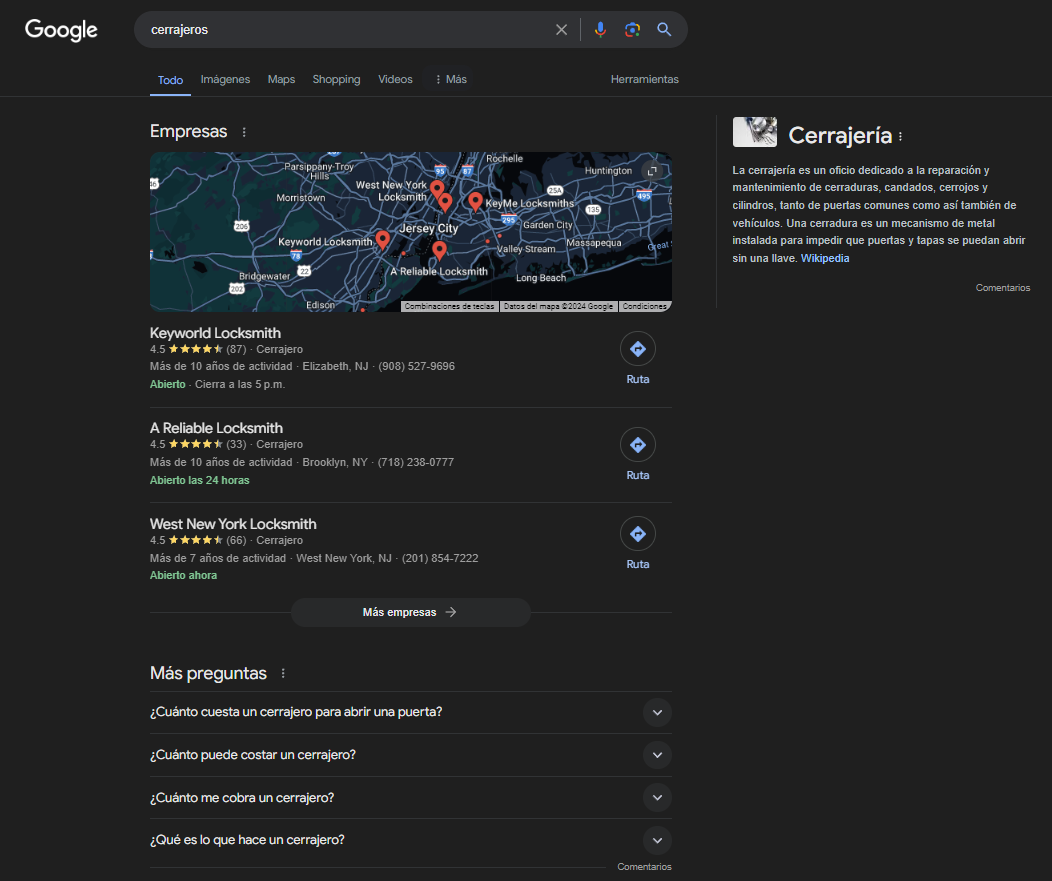1052x881 pixels.
Task: Expand question about opening a door cost
Action: pos(657,713)
